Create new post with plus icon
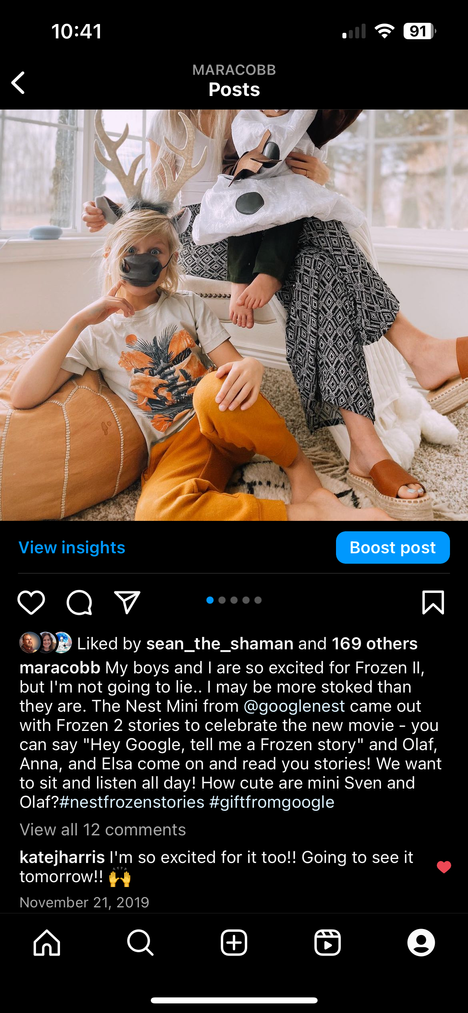468x1013 pixels. (234, 943)
